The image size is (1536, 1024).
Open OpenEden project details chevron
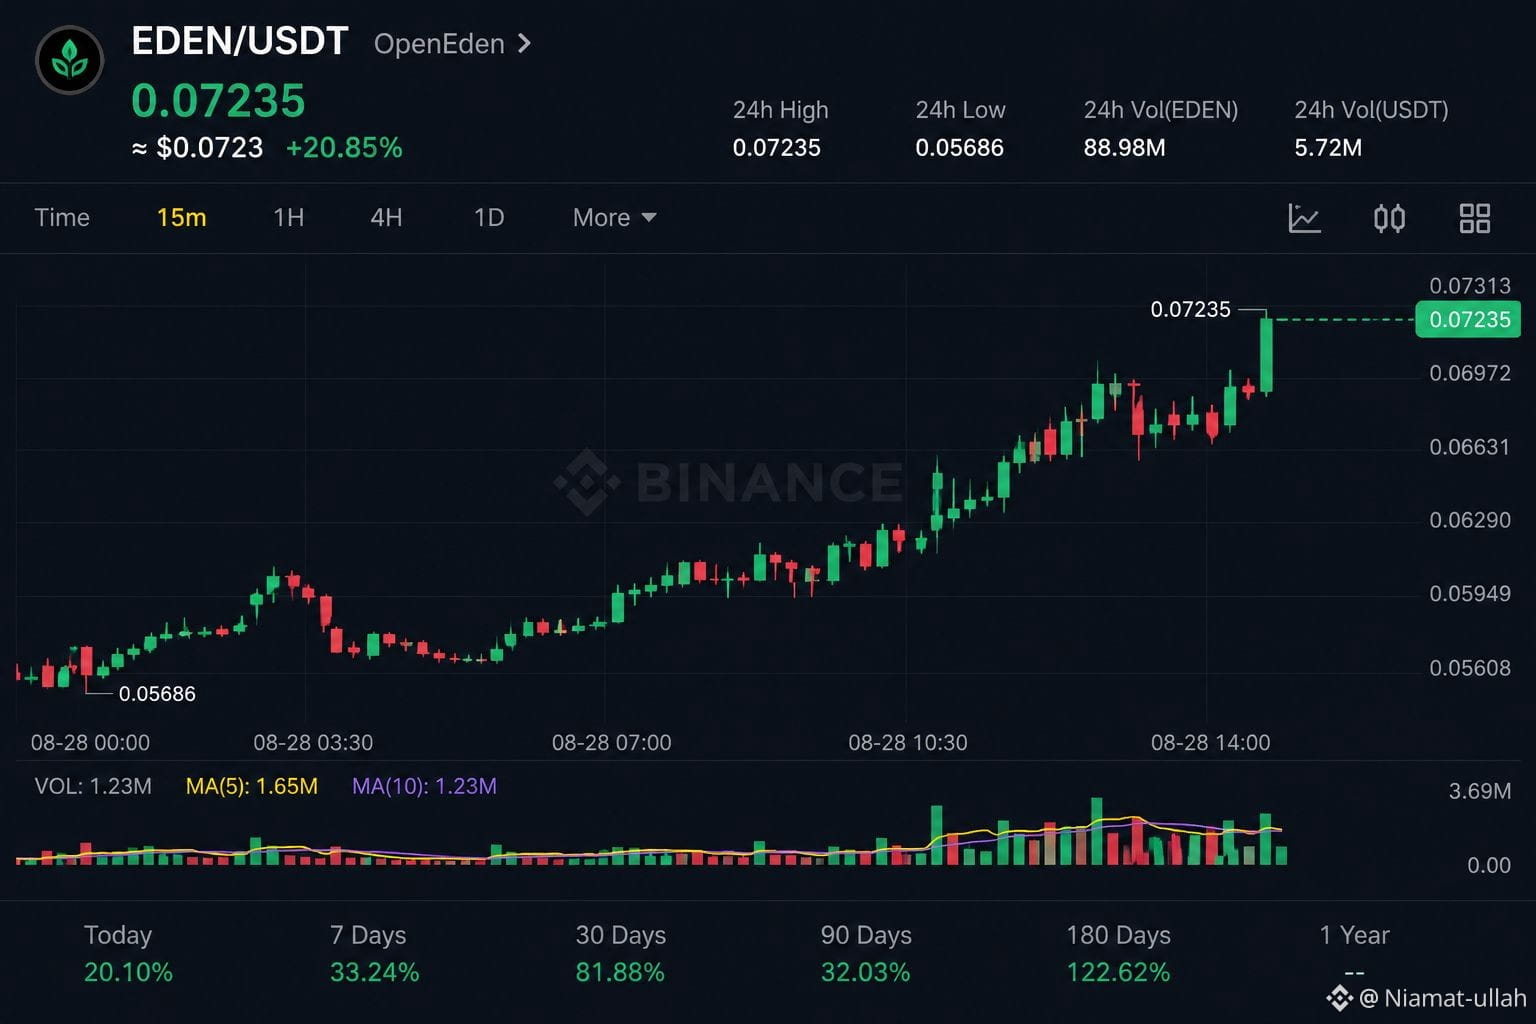(524, 44)
